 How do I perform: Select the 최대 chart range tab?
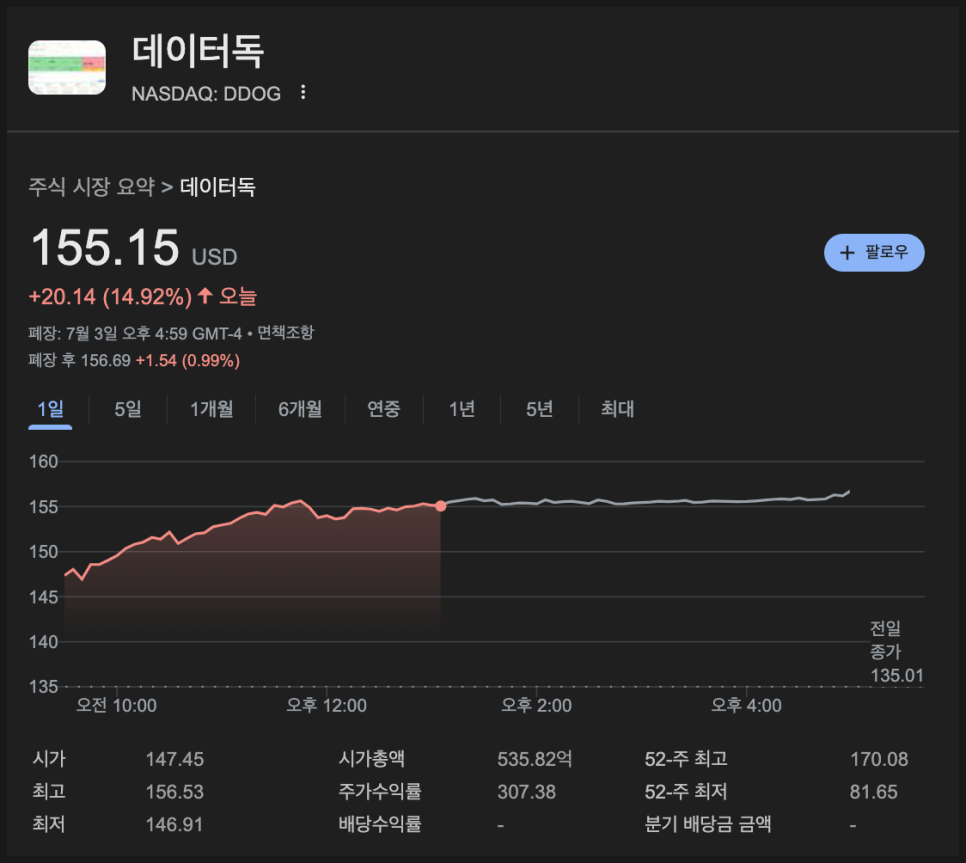click(x=617, y=409)
